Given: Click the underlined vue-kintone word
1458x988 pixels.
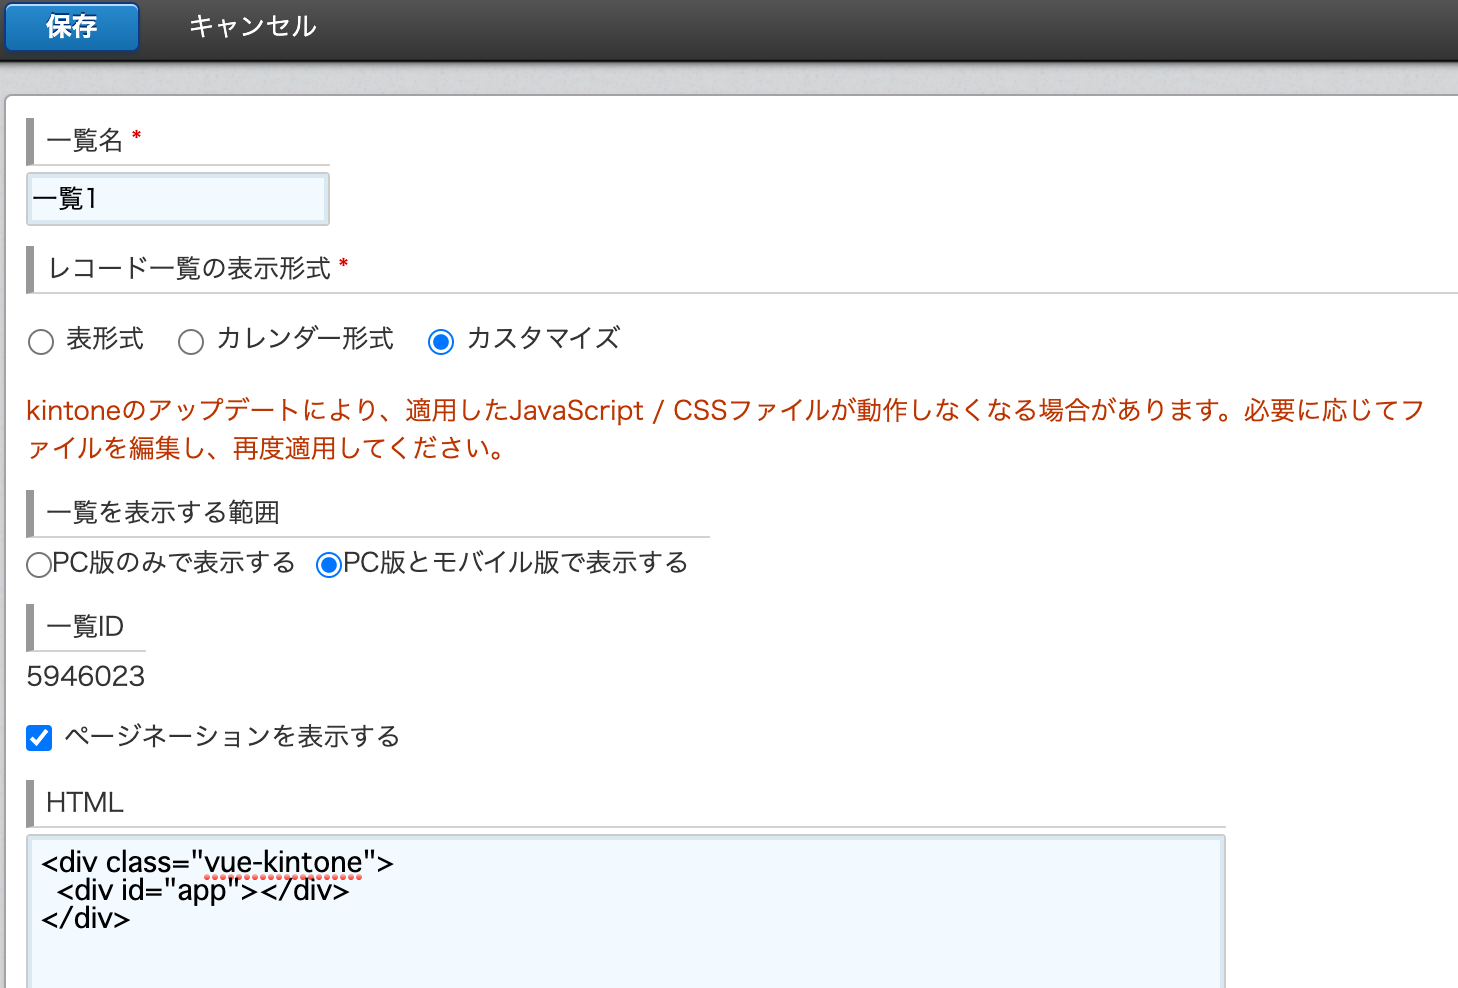Looking at the screenshot, I should click(x=283, y=862).
